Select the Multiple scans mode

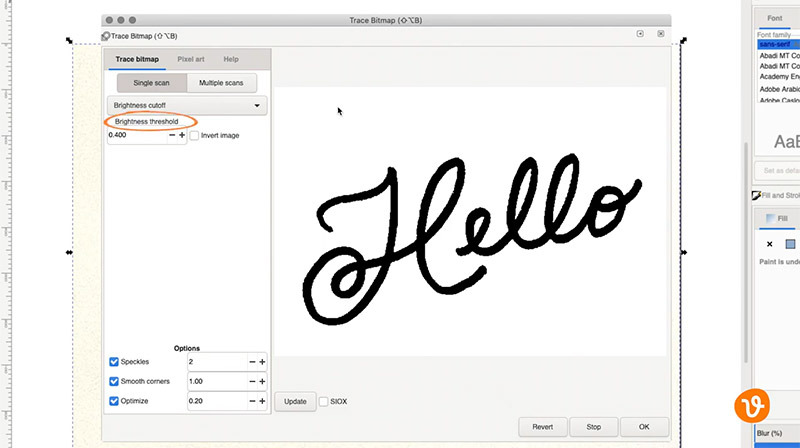click(x=221, y=83)
